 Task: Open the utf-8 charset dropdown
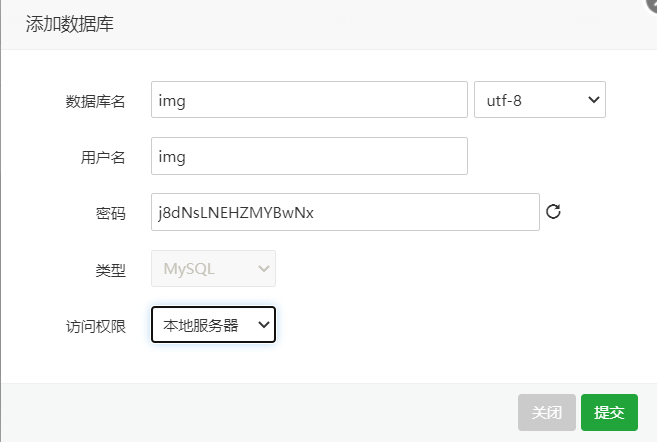(540, 100)
